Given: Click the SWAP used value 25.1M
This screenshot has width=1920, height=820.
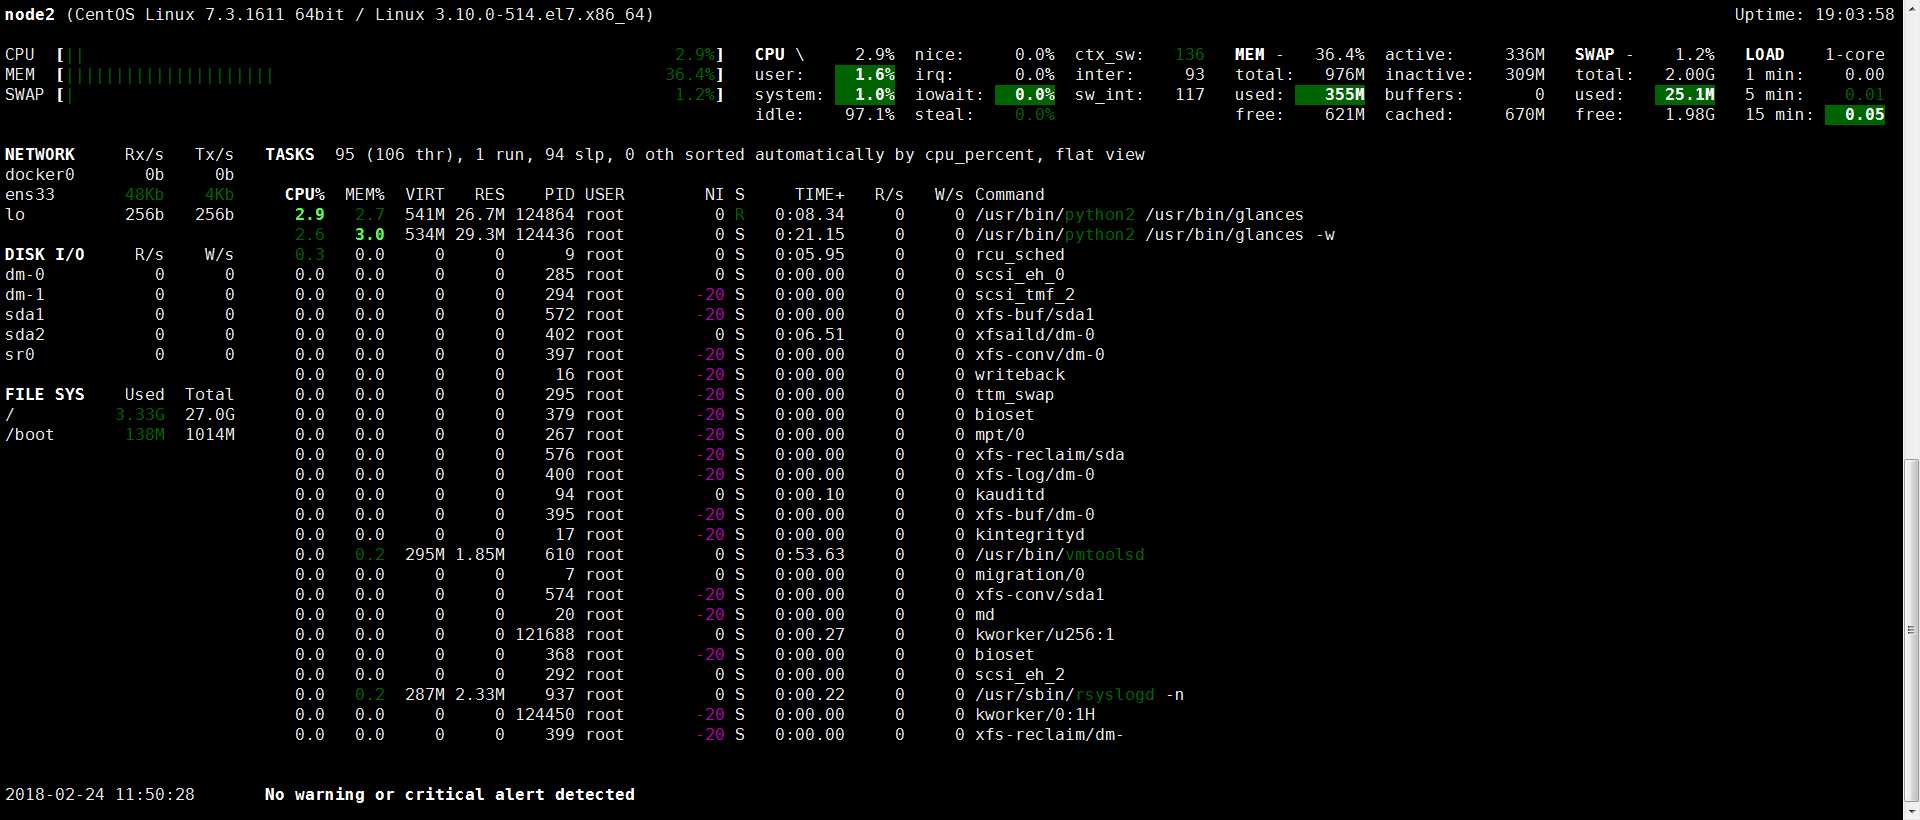Looking at the screenshot, I should pos(1685,95).
